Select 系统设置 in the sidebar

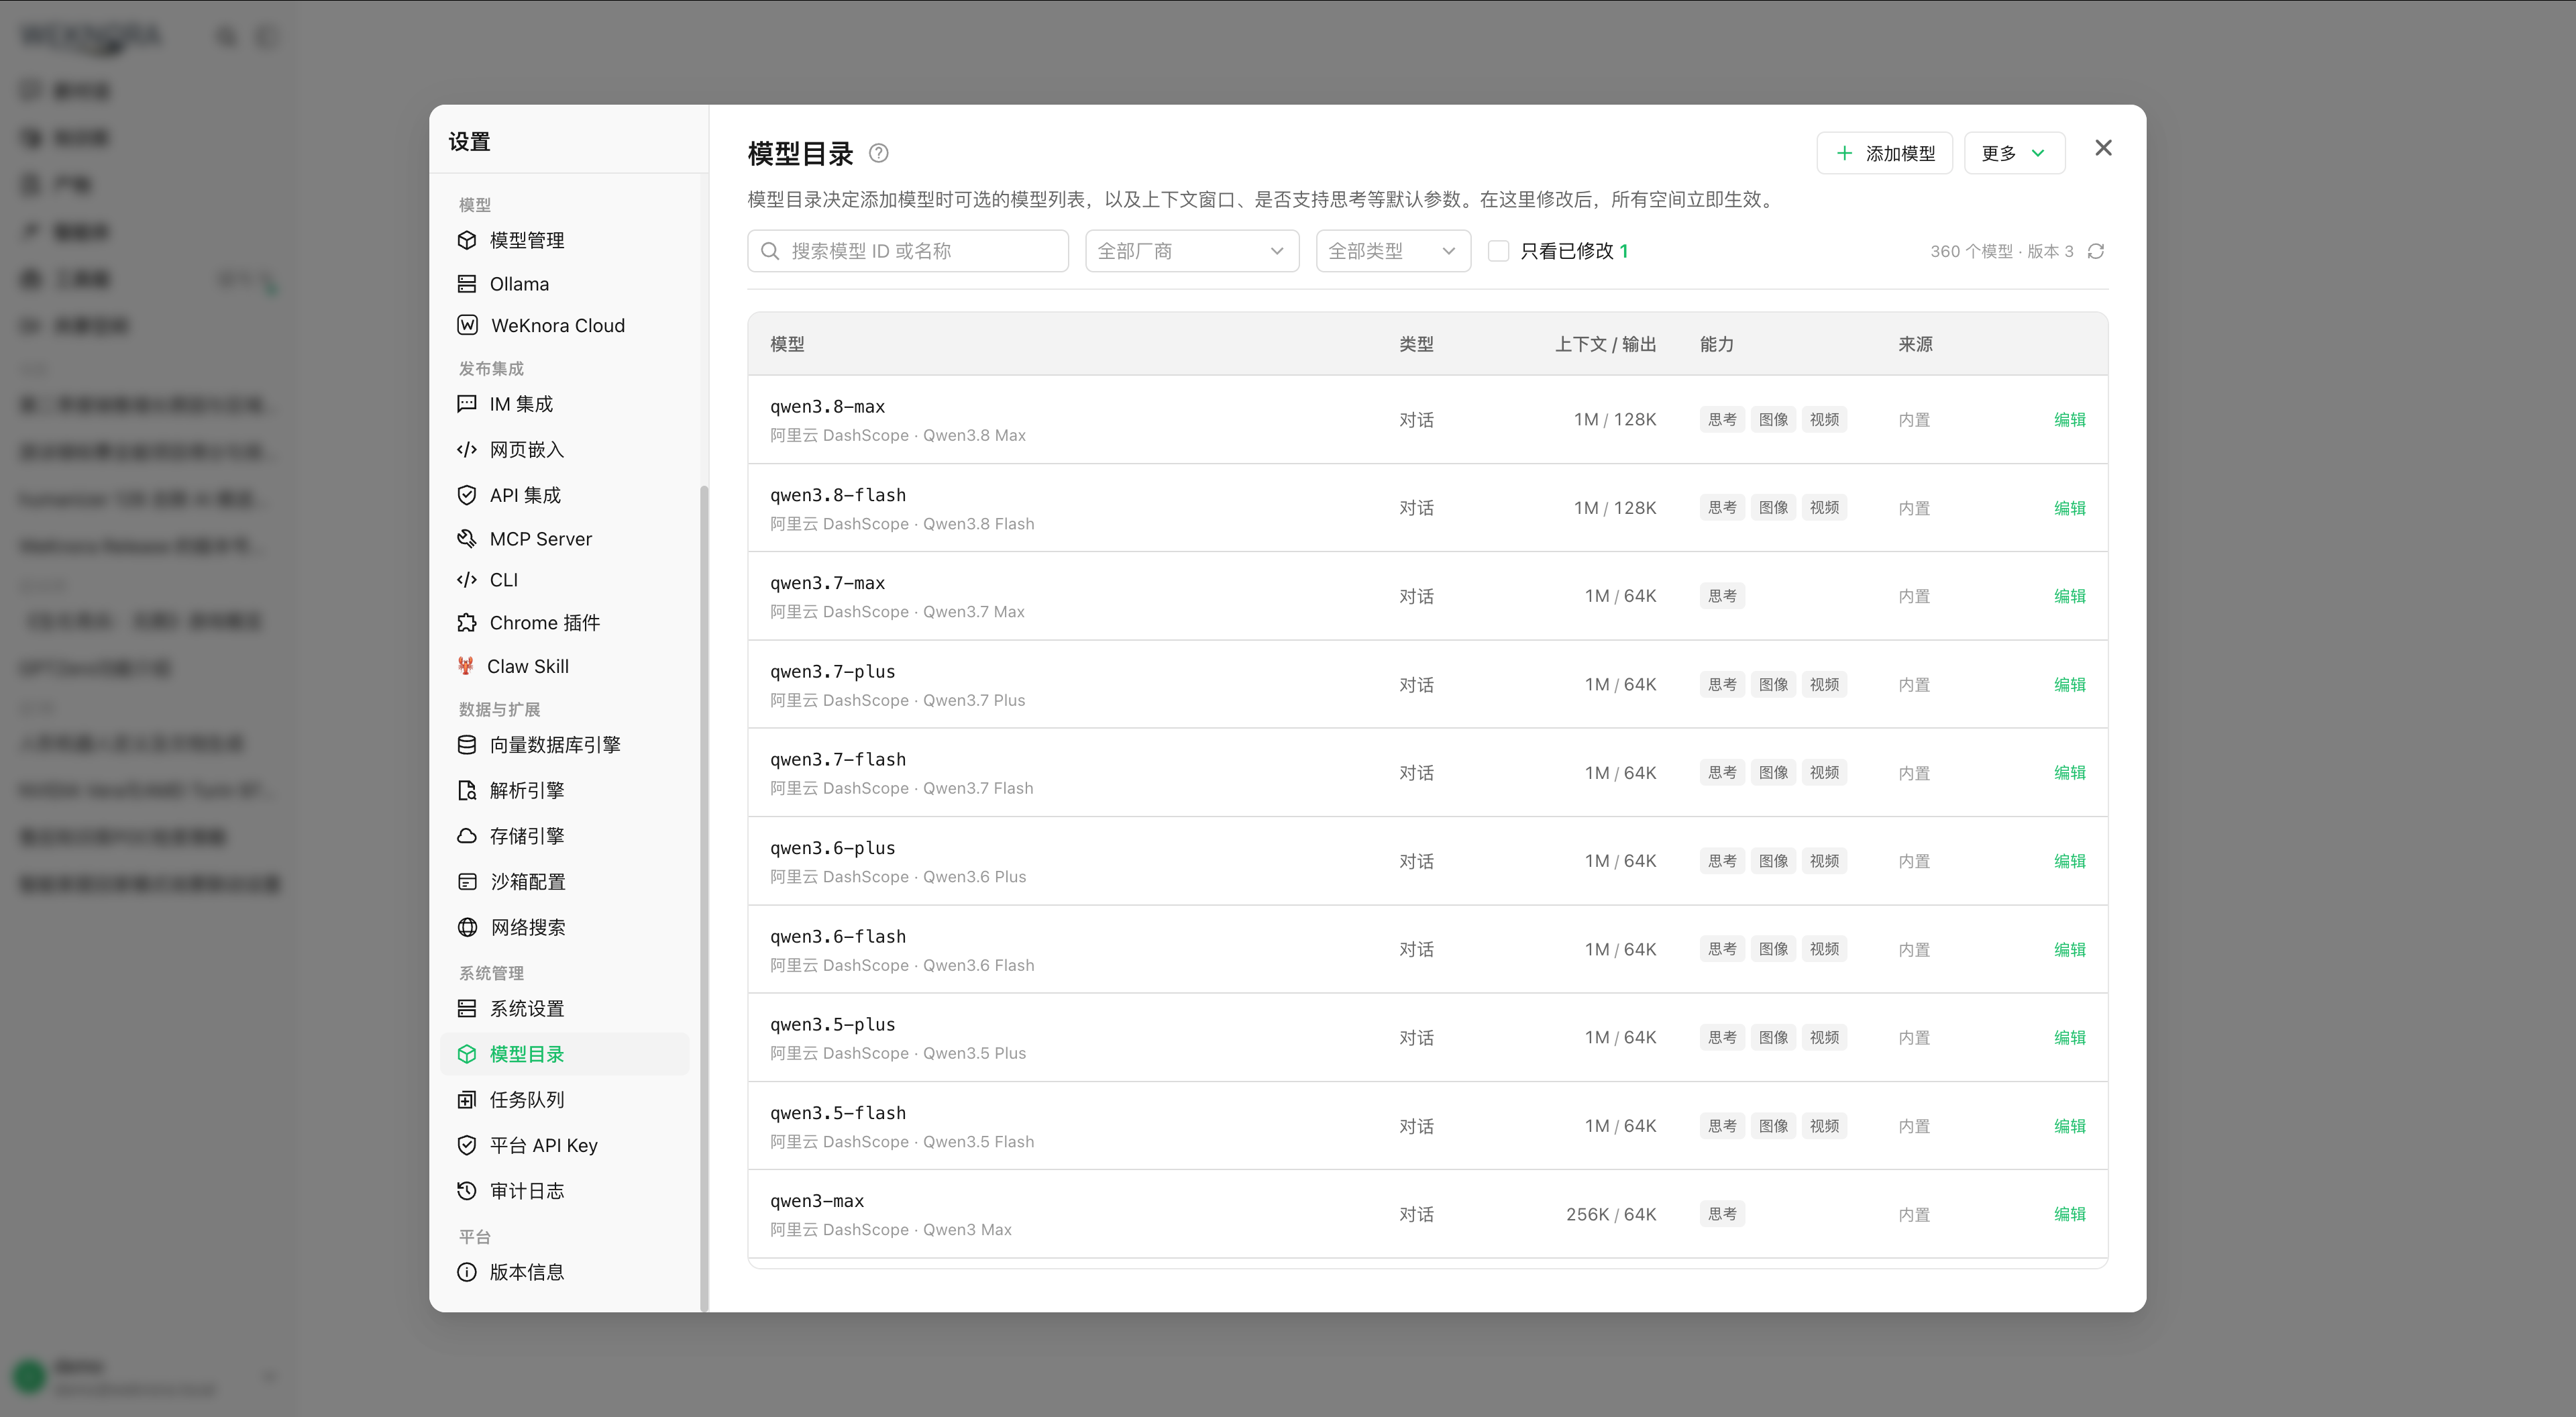point(565,1008)
